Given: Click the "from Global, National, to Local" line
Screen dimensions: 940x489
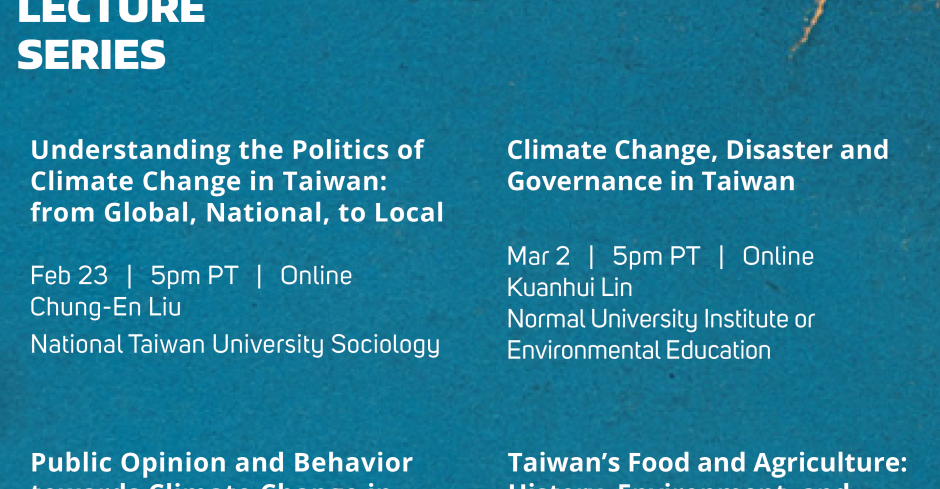Looking at the screenshot, I should [237, 213].
